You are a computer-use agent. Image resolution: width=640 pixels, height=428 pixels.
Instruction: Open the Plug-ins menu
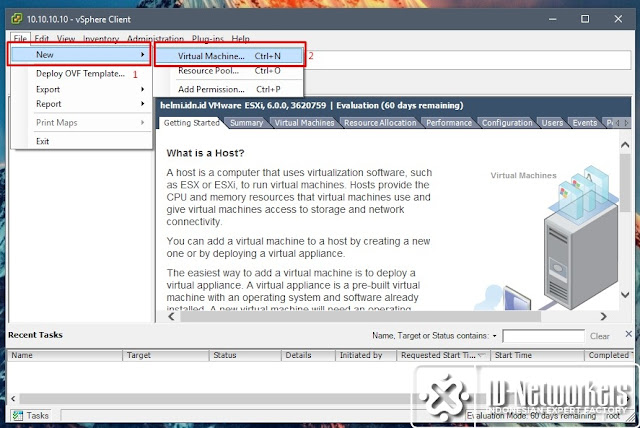[208, 38]
